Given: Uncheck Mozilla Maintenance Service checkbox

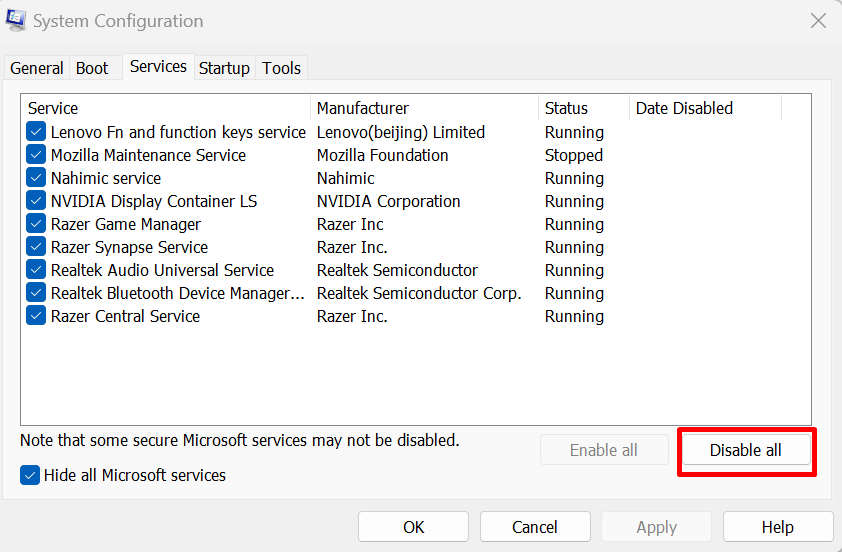Looking at the screenshot, I should pos(36,155).
